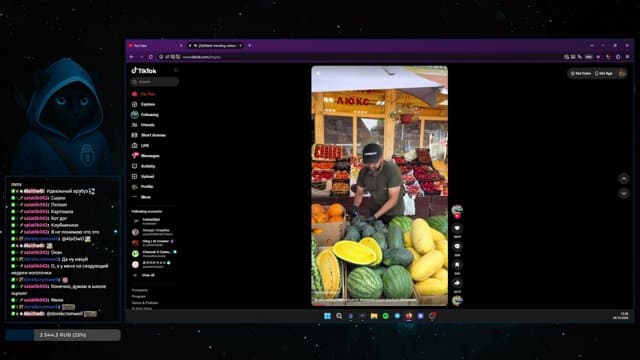Open Profile in TikTok sidebar
This screenshot has height=360, width=640.
tap(143, 187)
